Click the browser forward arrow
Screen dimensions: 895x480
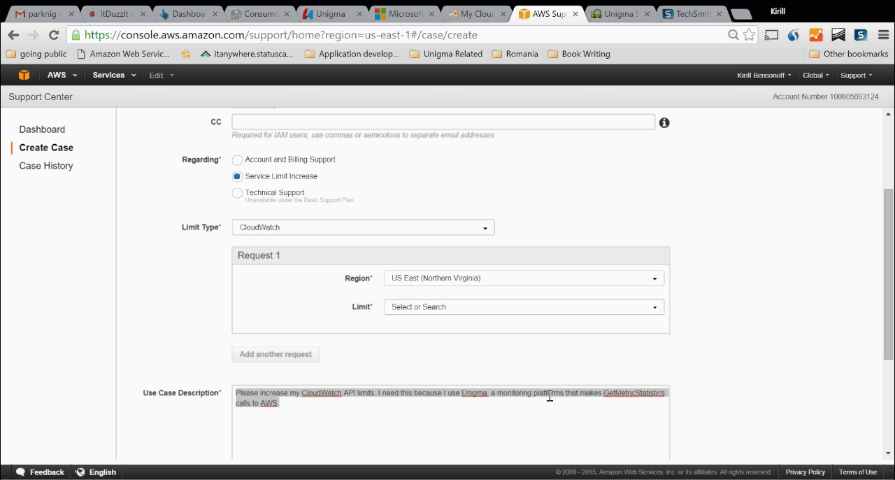pyautogui.click(x=33, y=35)
